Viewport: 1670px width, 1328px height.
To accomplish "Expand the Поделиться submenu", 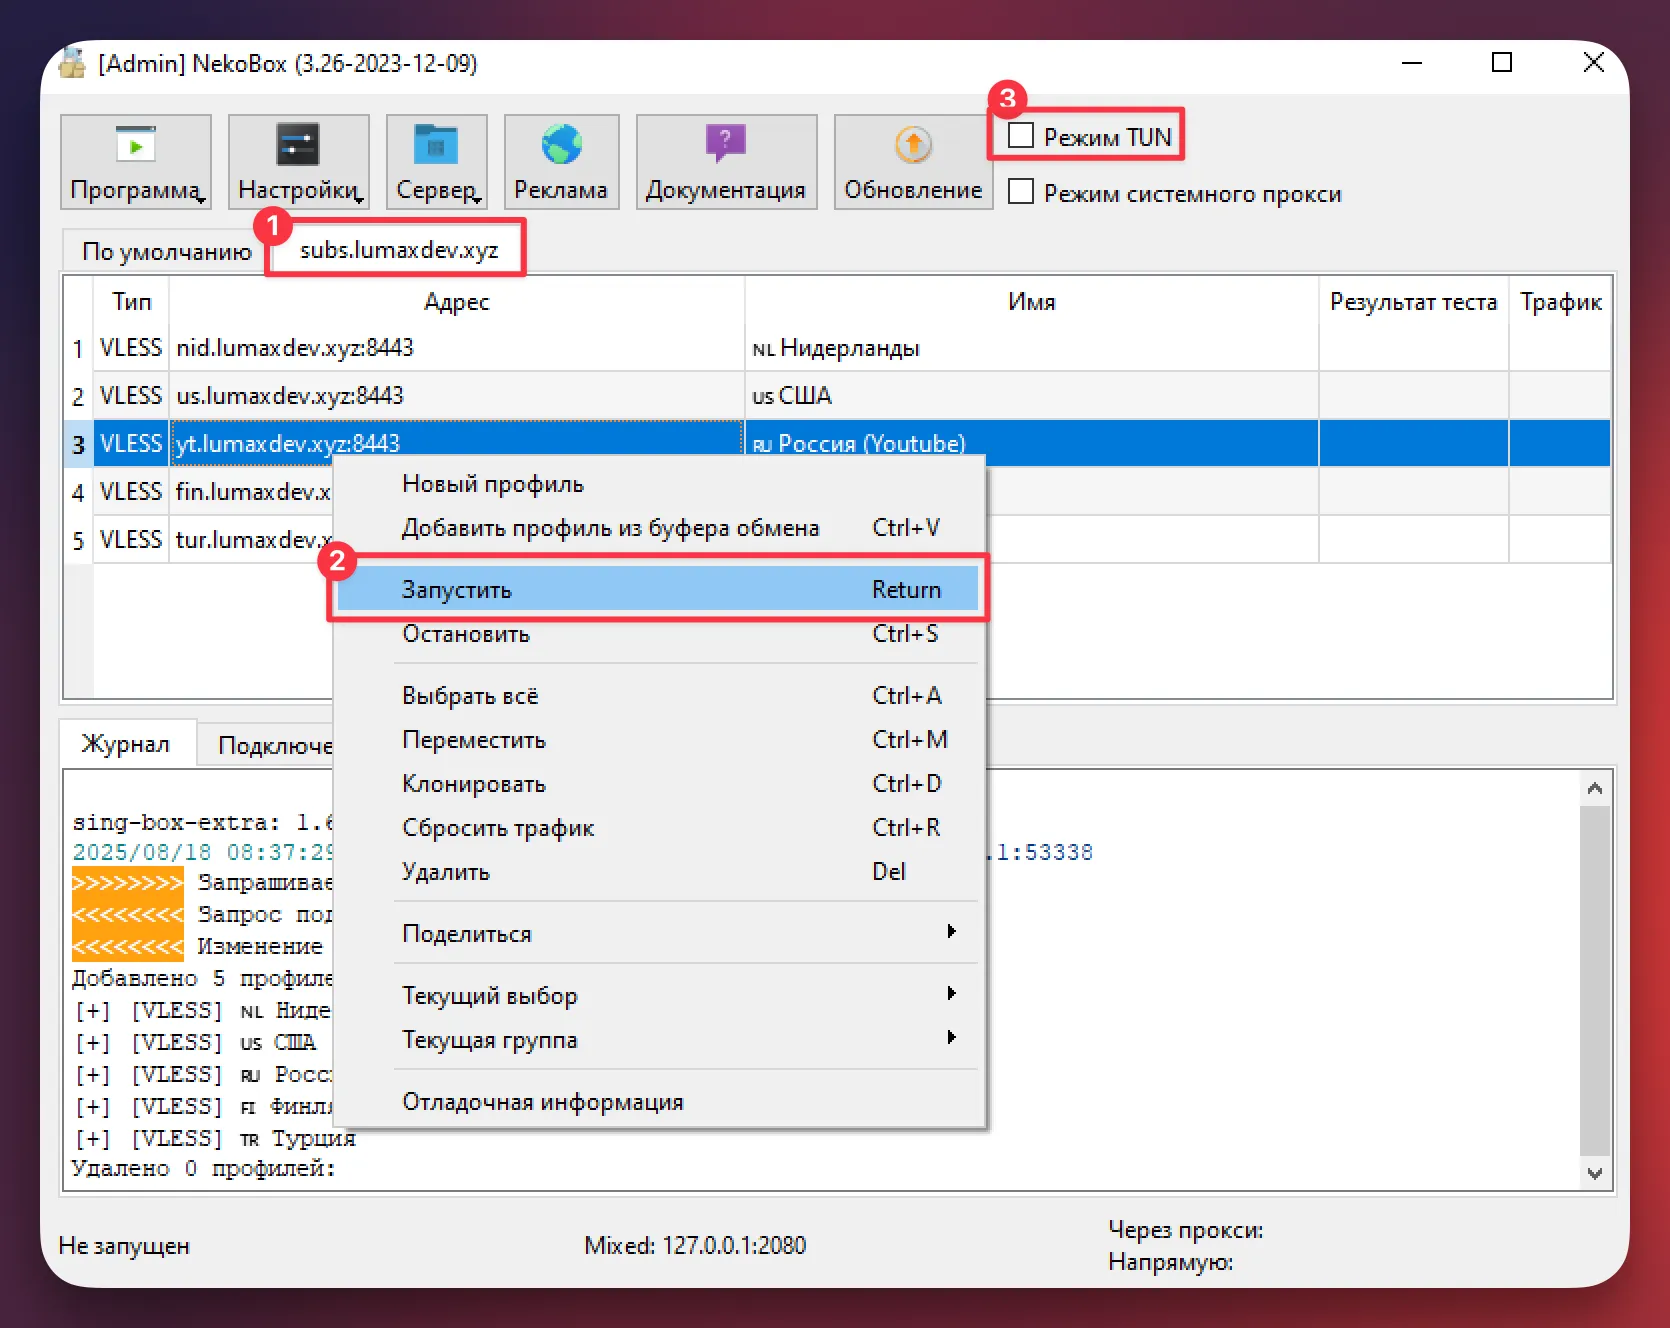I will pyautogui.click(x=658, y=933).
